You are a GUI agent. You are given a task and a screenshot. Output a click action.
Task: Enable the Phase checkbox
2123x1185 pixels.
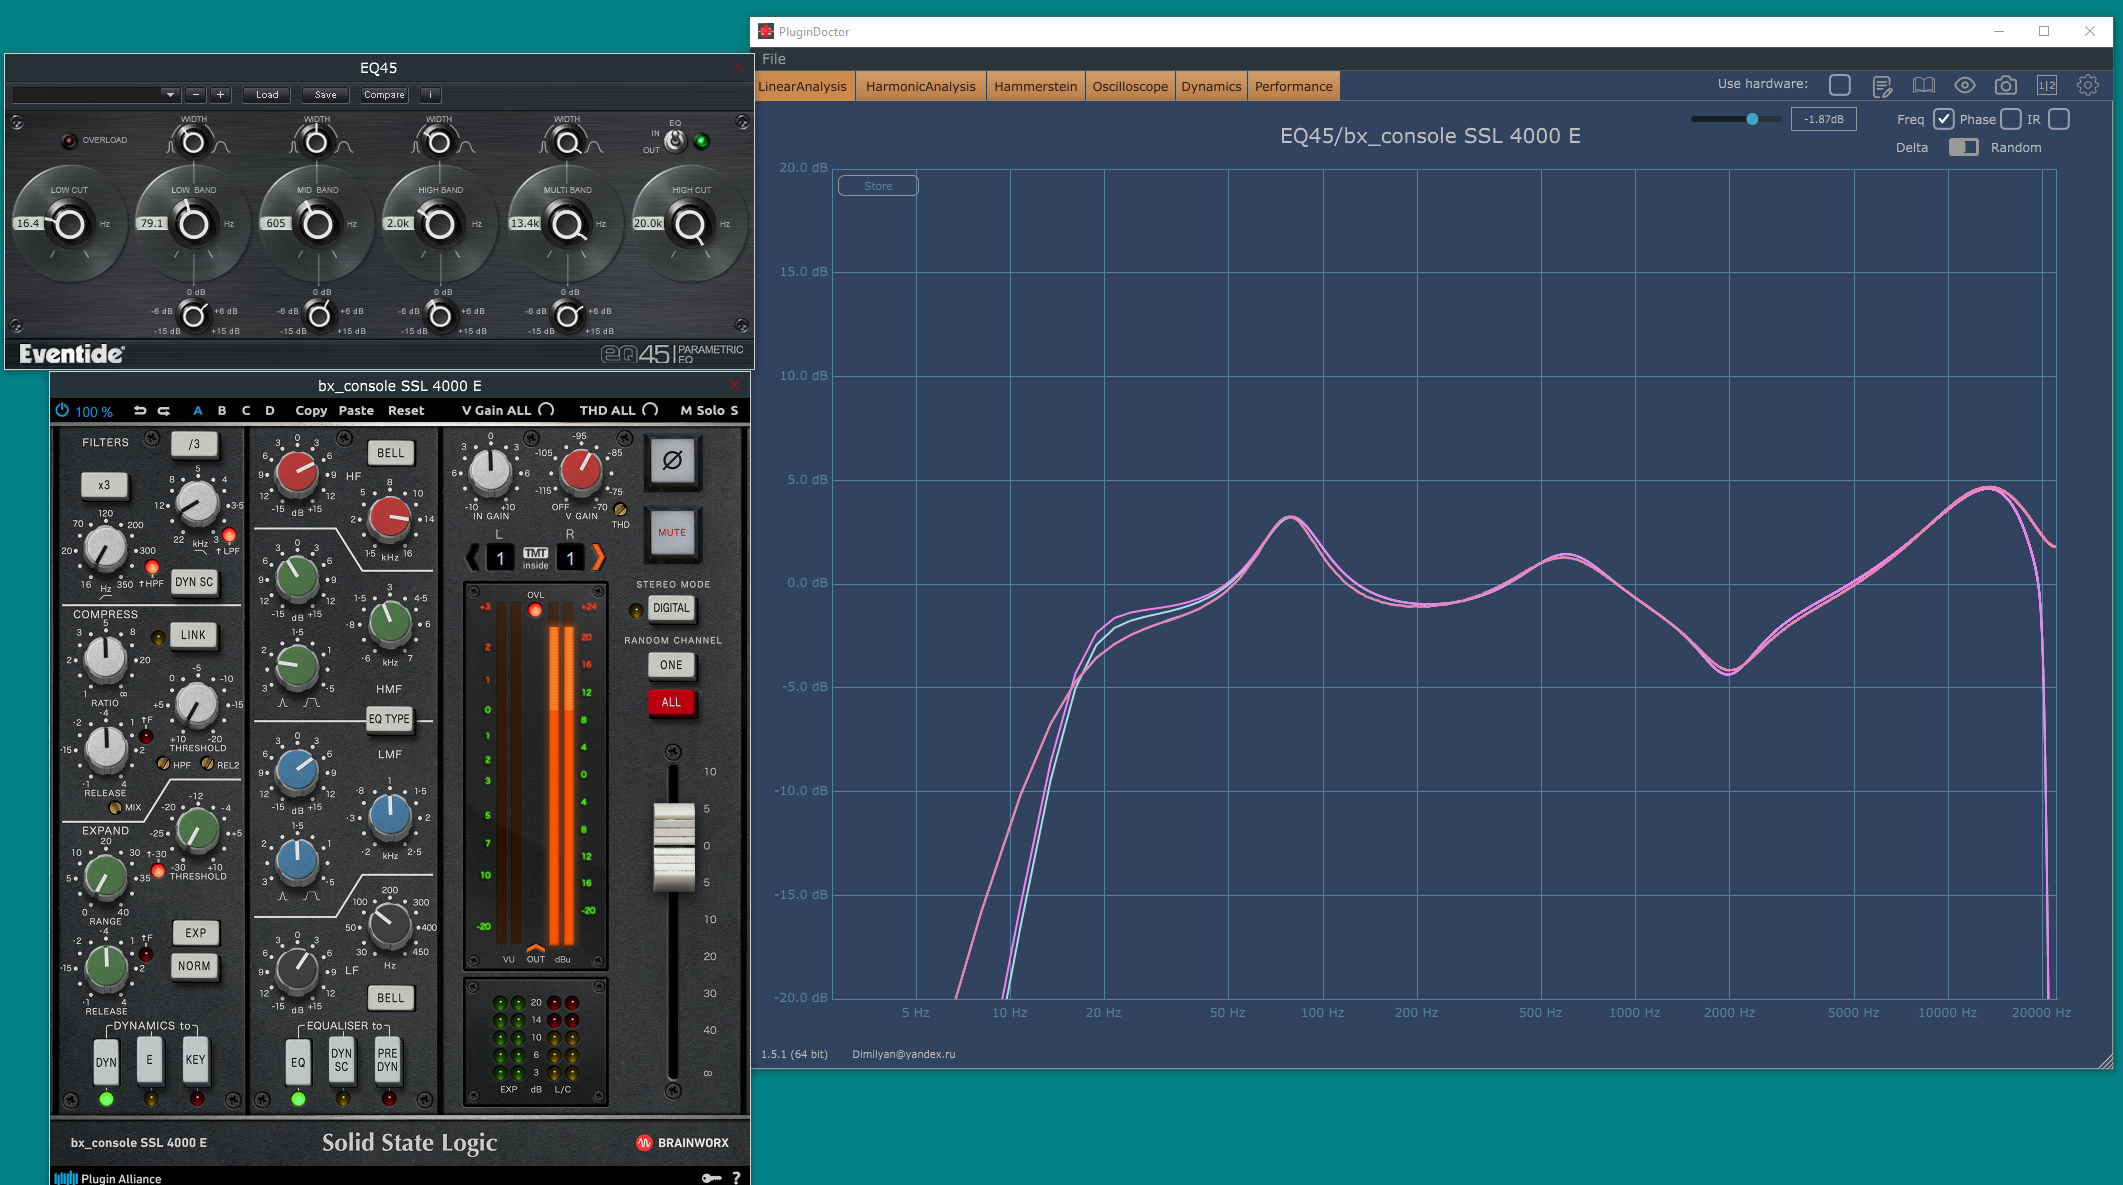point(2011,119)
